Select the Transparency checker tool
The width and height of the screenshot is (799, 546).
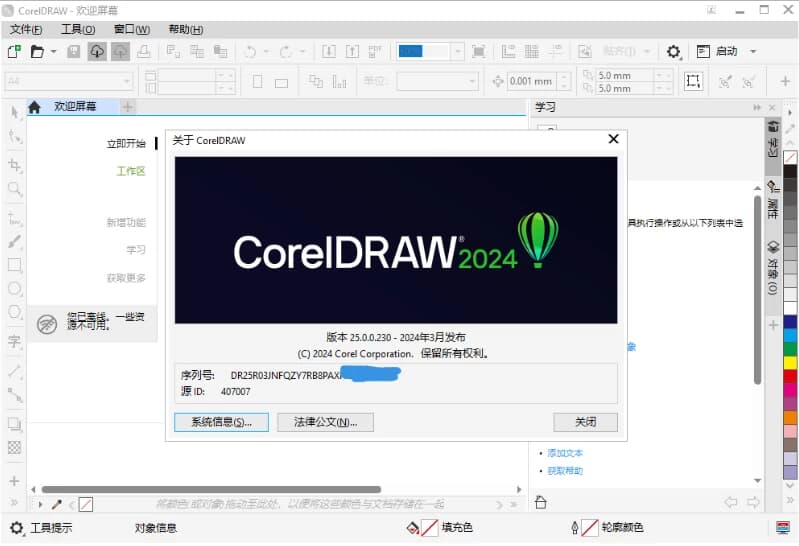point(15,448)
